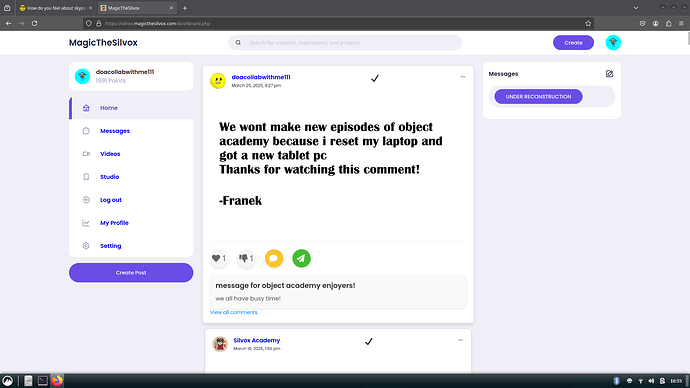Open the three-dot menu on doacollabwithme111's post
The image size is (690, 388).
[462, 77]
